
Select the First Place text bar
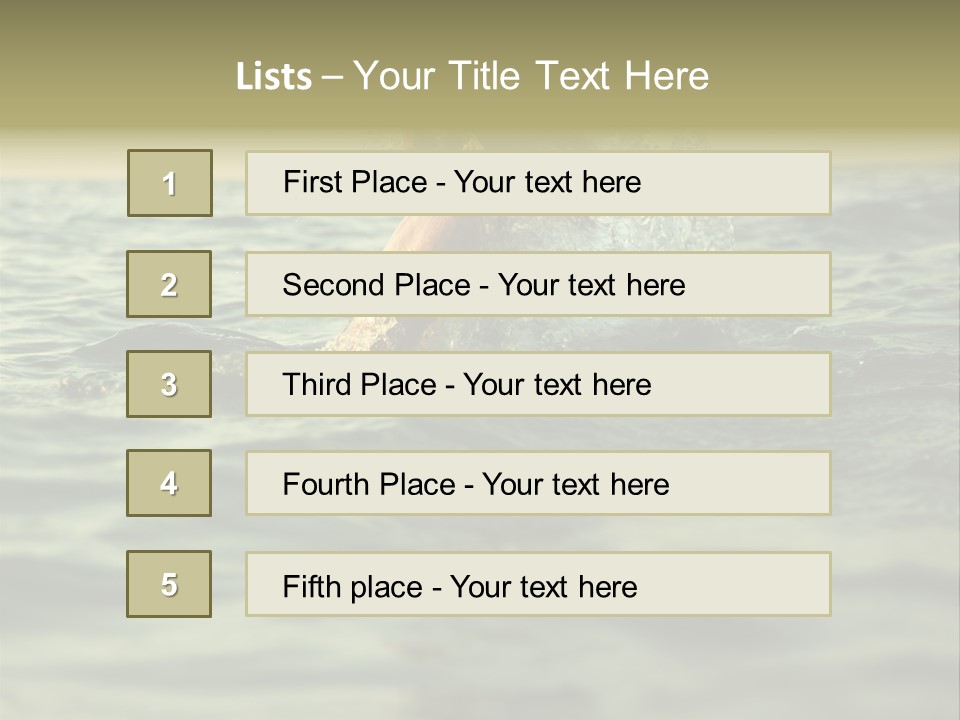click(538, 183)
